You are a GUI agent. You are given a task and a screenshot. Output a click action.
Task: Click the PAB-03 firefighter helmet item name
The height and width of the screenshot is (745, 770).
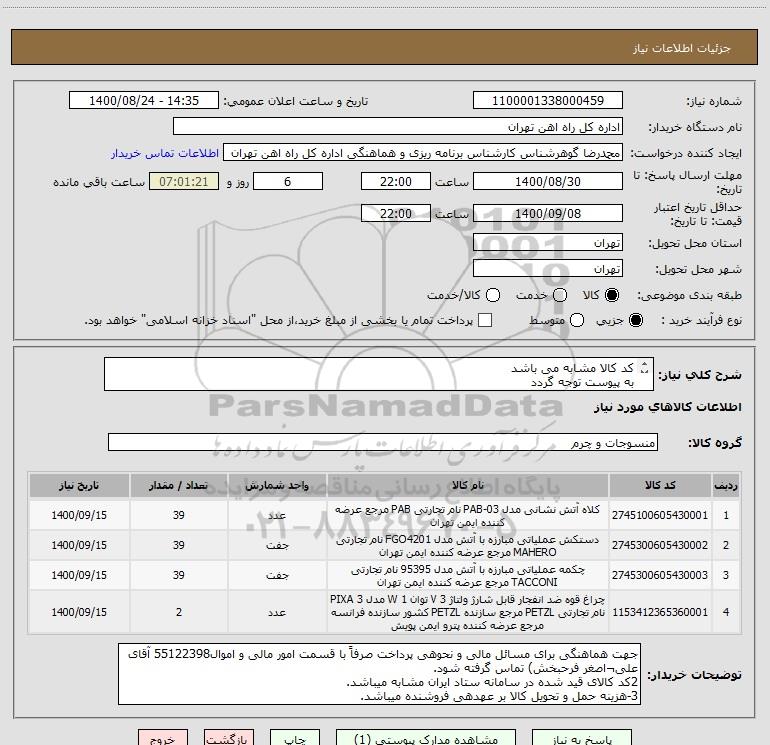coord(468,516)
